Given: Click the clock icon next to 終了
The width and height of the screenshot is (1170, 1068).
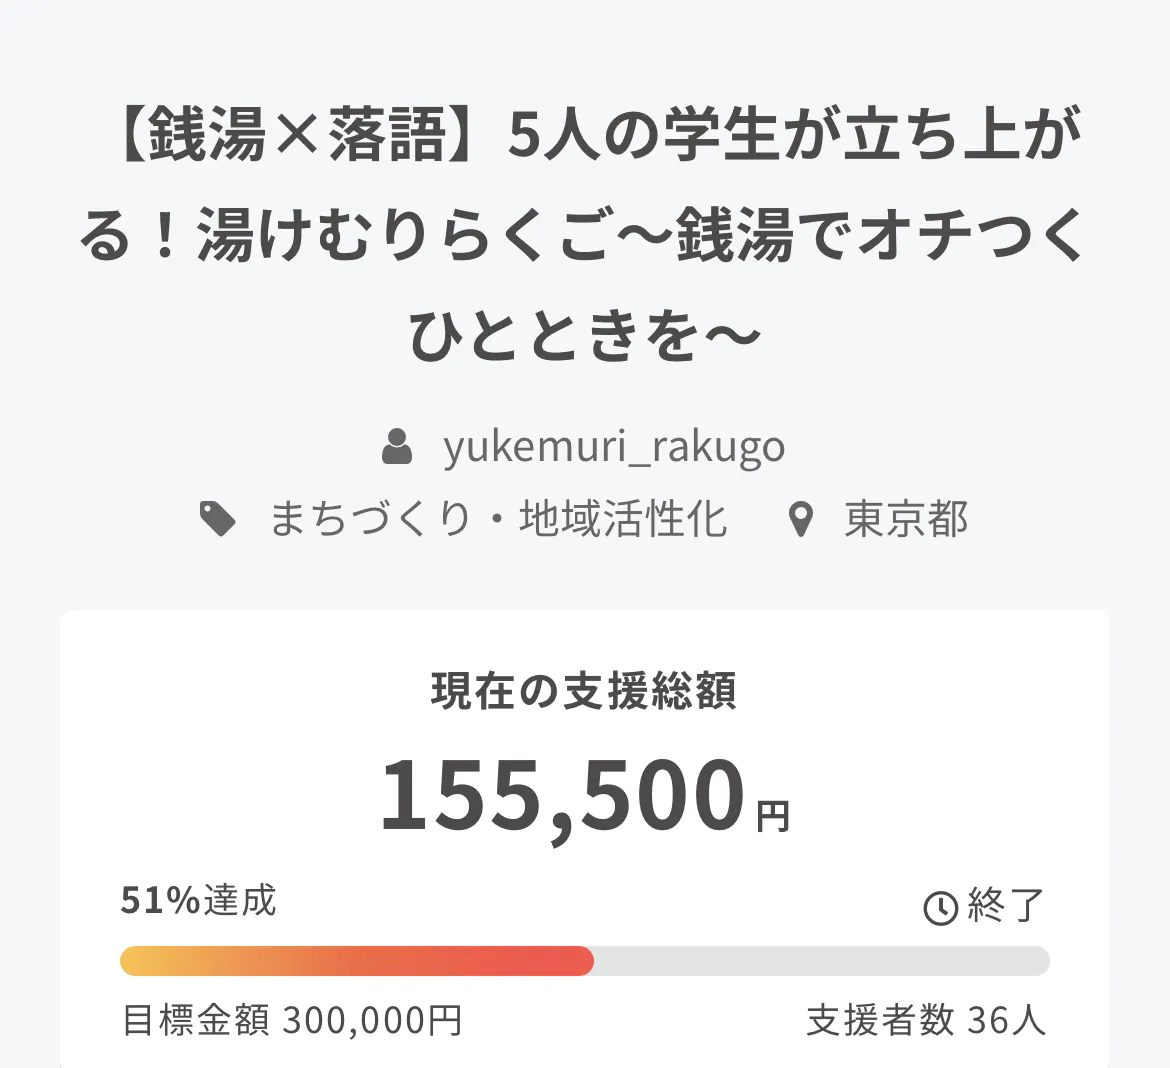Looking at the screenshot, I should tap(940, 908).
